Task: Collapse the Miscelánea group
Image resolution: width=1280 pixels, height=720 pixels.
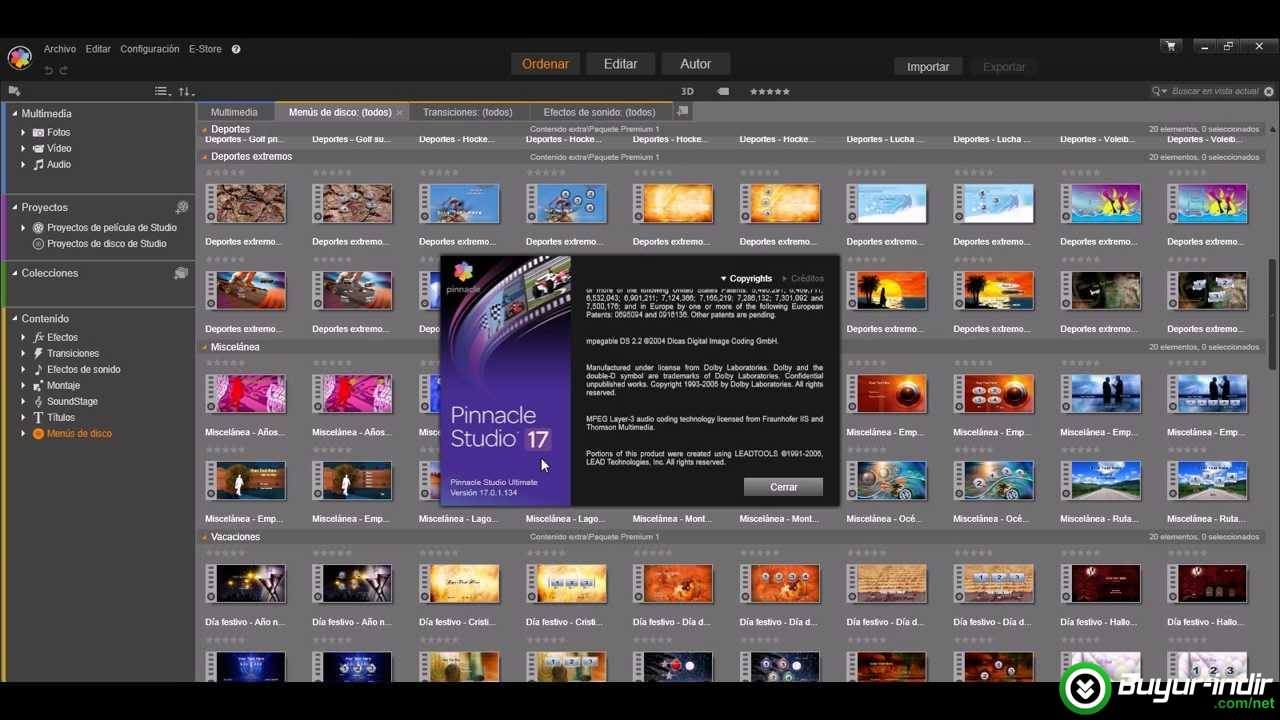Action: 205,347
